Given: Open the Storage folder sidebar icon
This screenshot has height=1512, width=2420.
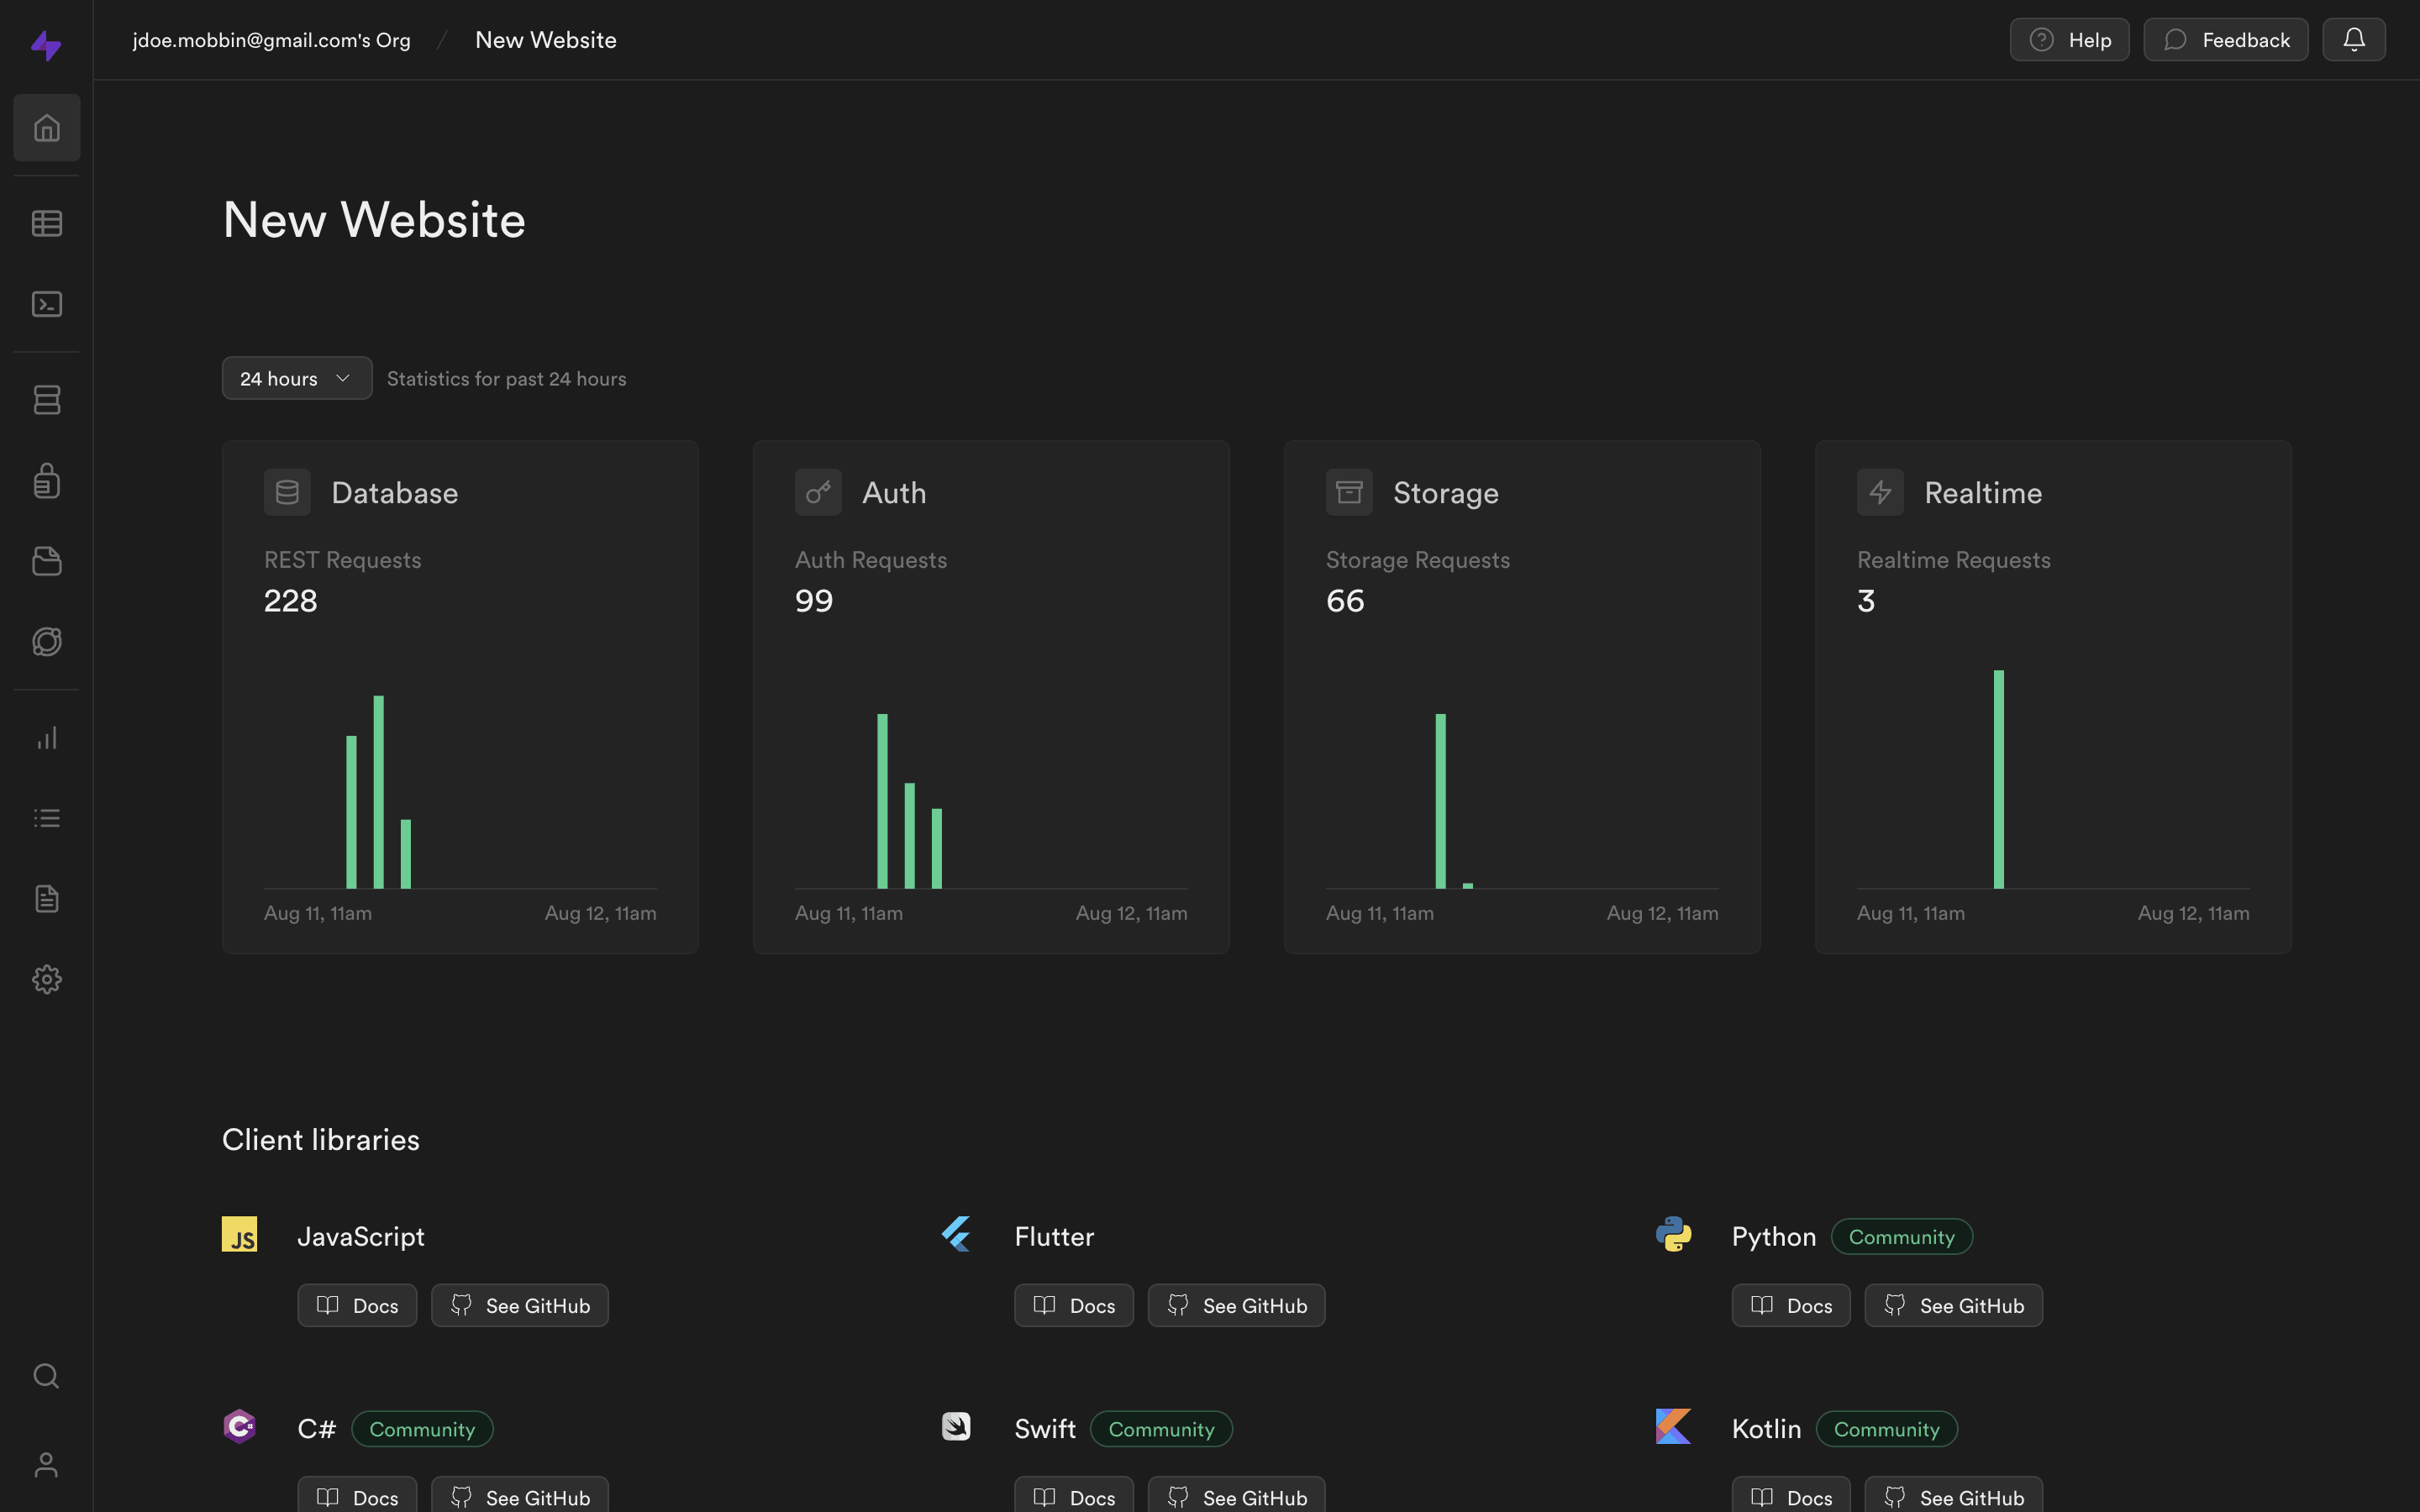Looking at the screenshot, I should click(x=47, y=561).
